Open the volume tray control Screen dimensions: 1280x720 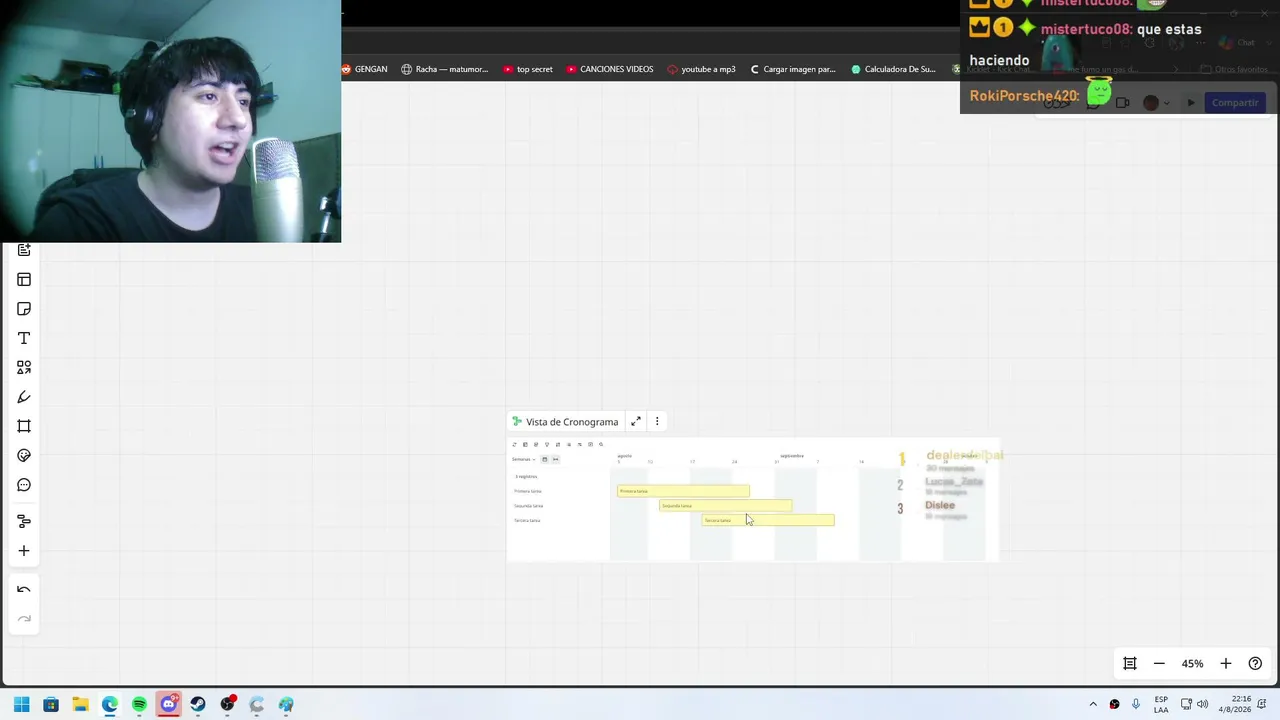(x=1202, y=705)
